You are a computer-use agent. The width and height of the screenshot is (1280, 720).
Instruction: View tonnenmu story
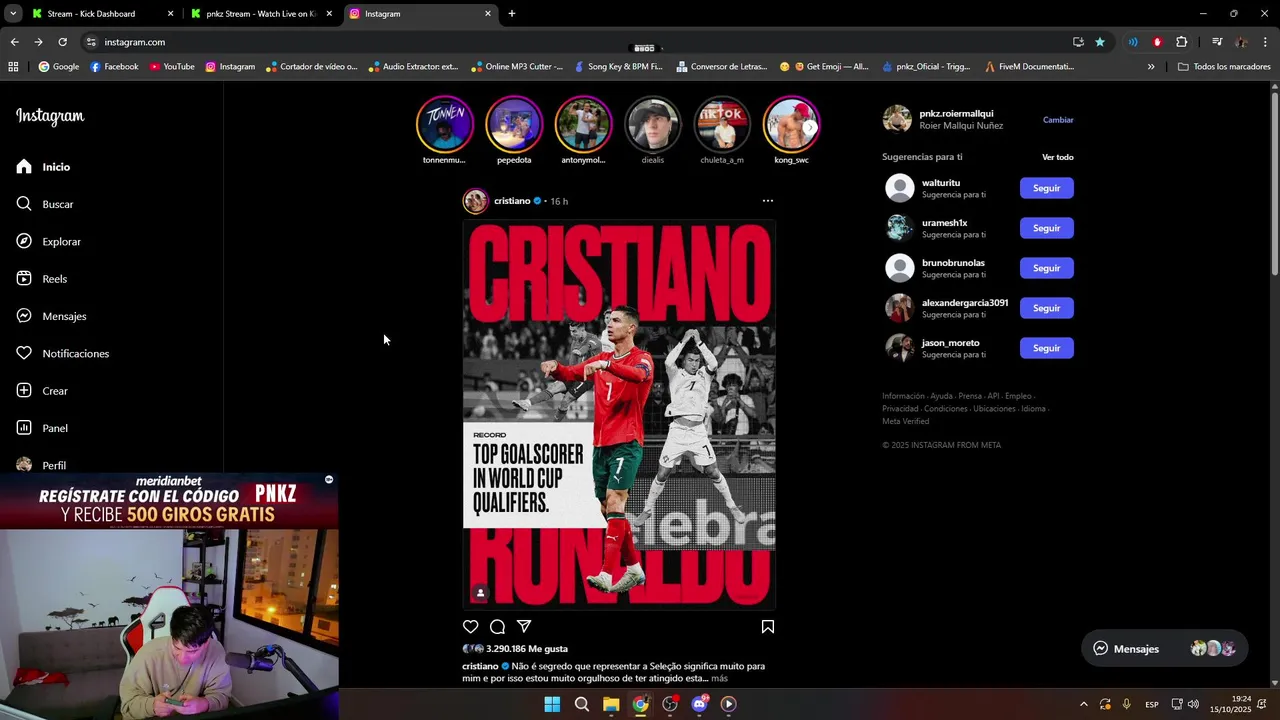coord(444,124)
